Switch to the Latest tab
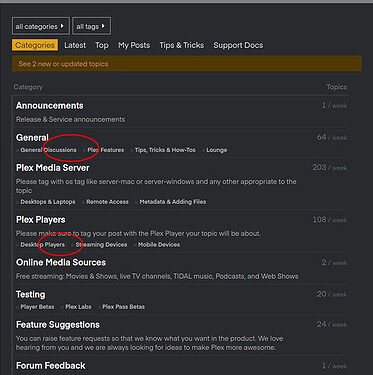 pos(75,45)
